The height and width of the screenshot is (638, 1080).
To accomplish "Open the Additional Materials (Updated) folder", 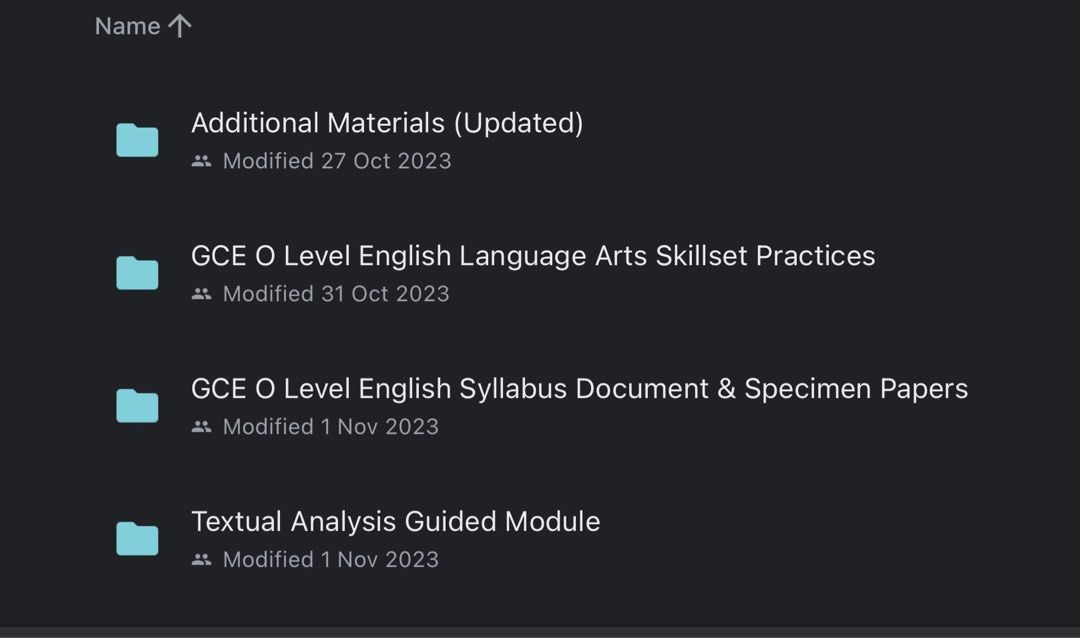I will (388, 123).
